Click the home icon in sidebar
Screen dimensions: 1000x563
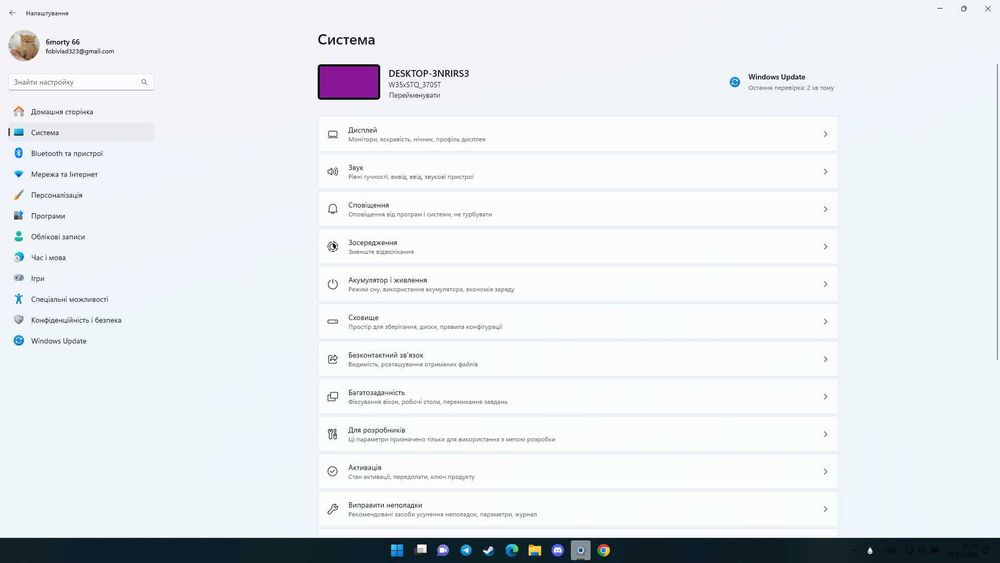tap(18, 112)
